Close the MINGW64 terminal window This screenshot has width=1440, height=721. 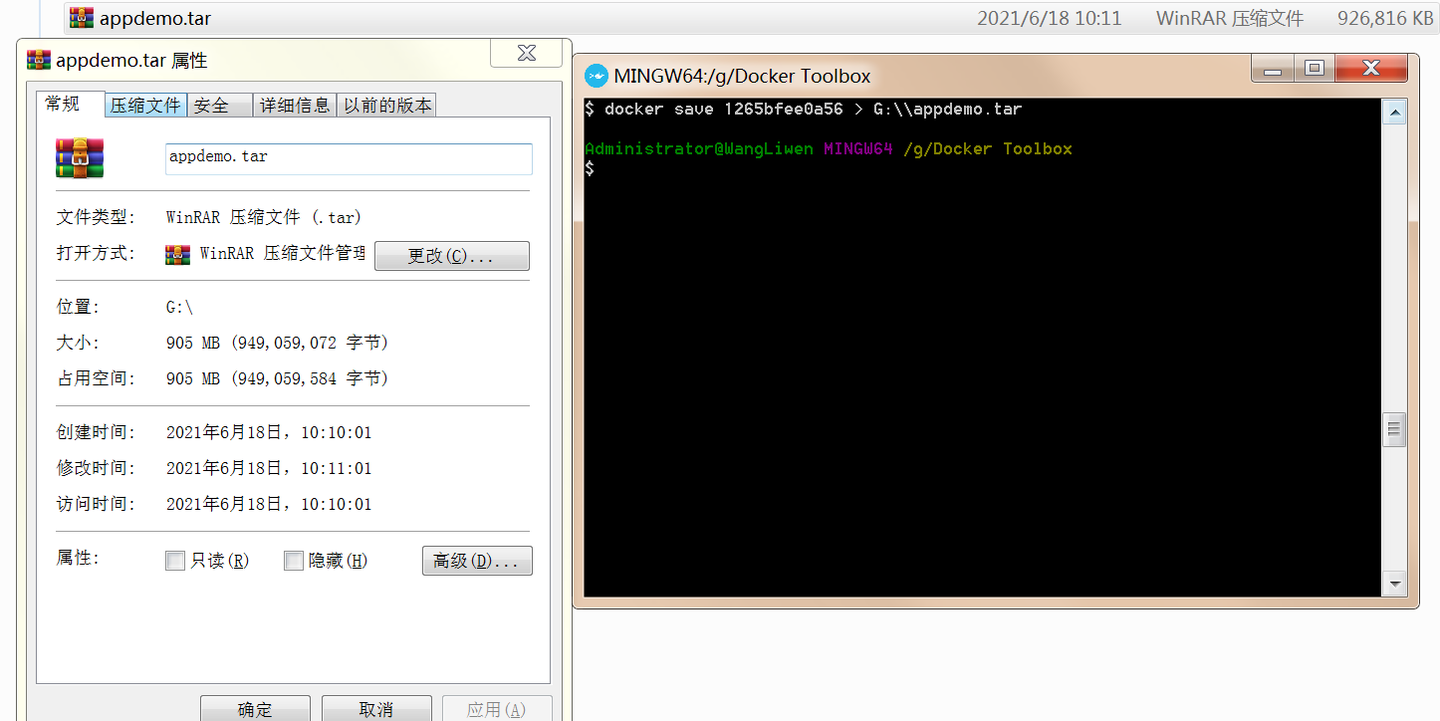pos(1371,69)
